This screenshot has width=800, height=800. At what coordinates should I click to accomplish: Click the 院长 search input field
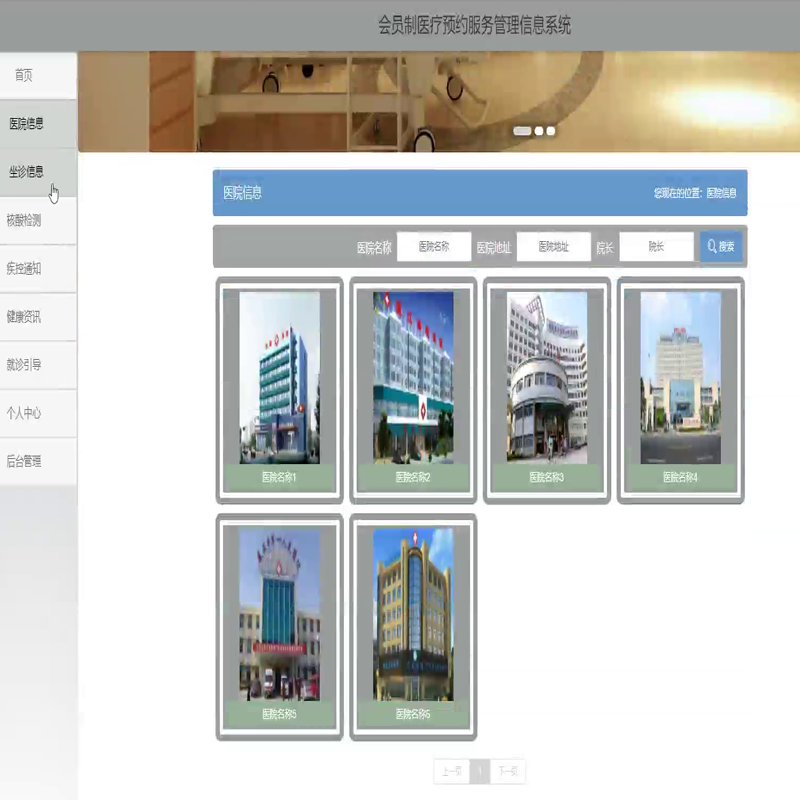point(656,247)
